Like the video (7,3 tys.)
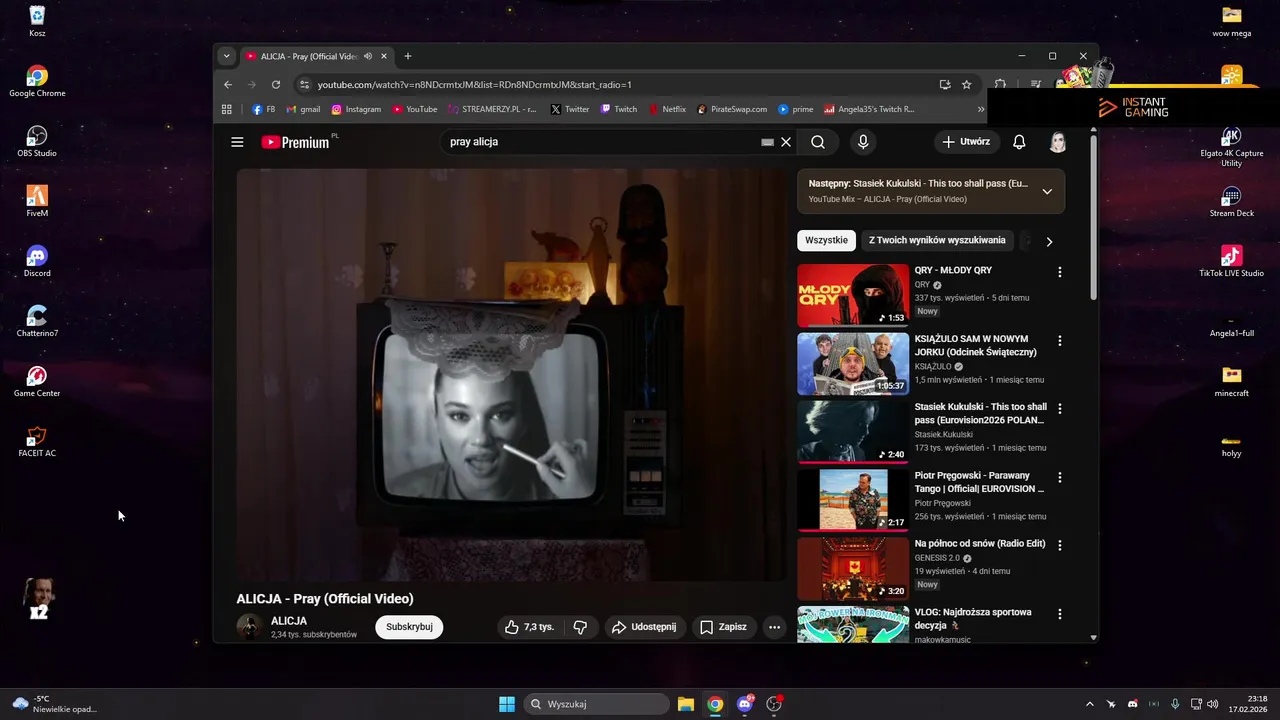Screen dimensions: 1280x720 click(x=530, y=627)
